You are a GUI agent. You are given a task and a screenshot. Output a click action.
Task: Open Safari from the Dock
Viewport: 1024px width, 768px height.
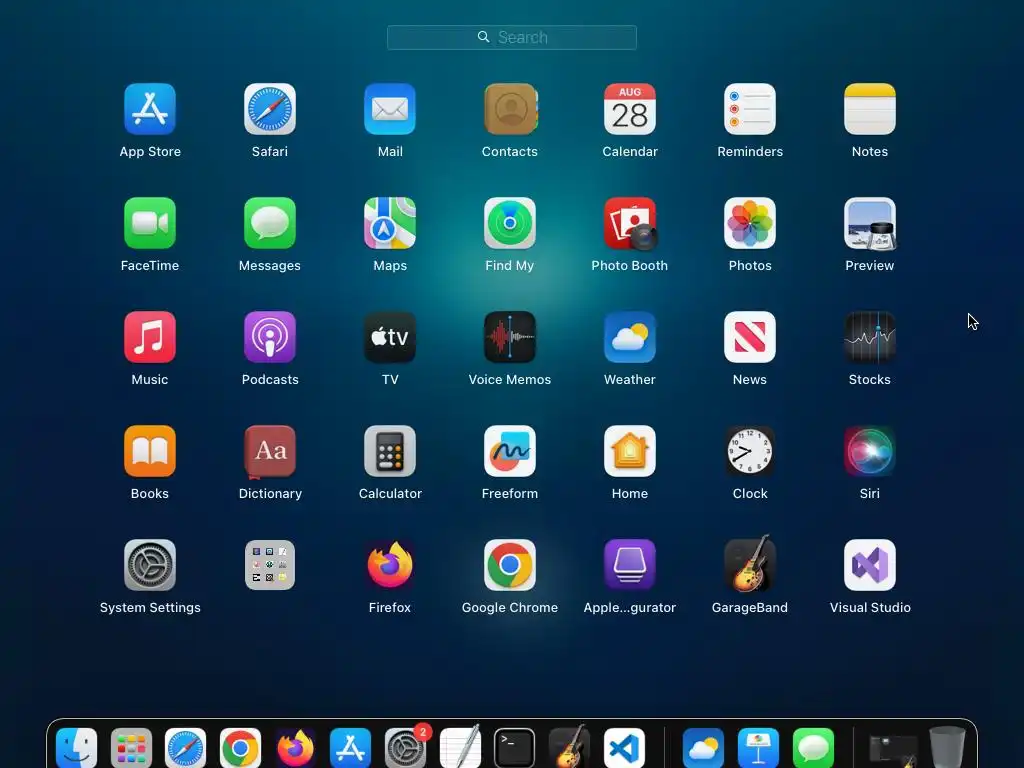point(185,748)
